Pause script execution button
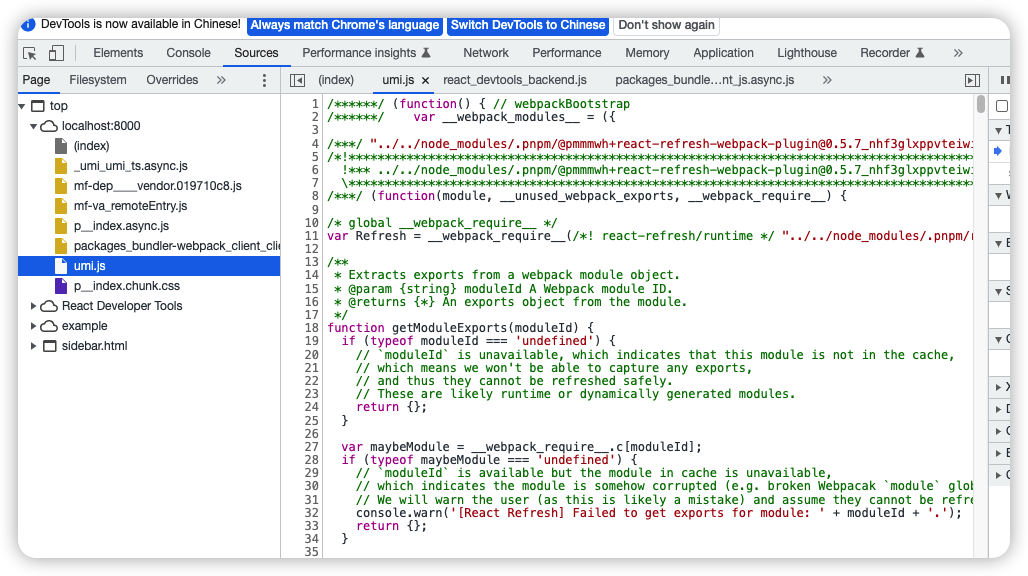This screenshot has height=576, width=1028. [1005, 80]
